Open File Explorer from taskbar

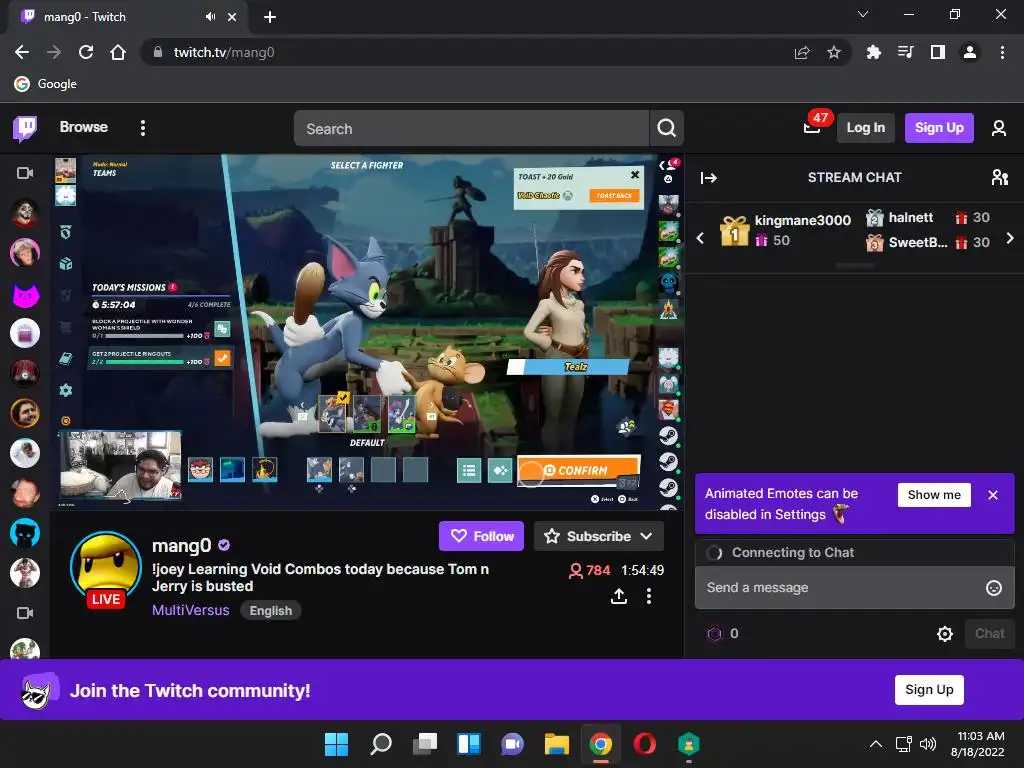556,744
